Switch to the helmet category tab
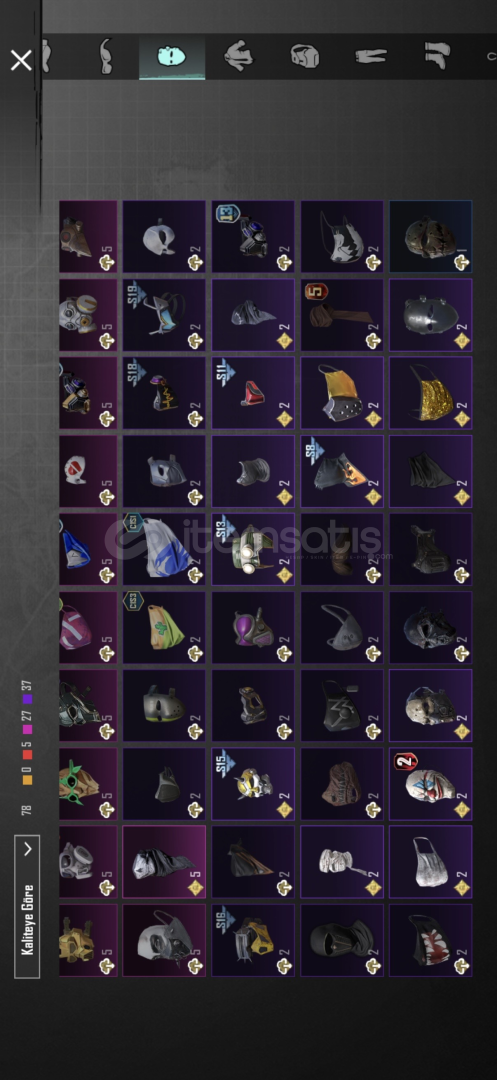497x1080 pixels. (305, 56)
